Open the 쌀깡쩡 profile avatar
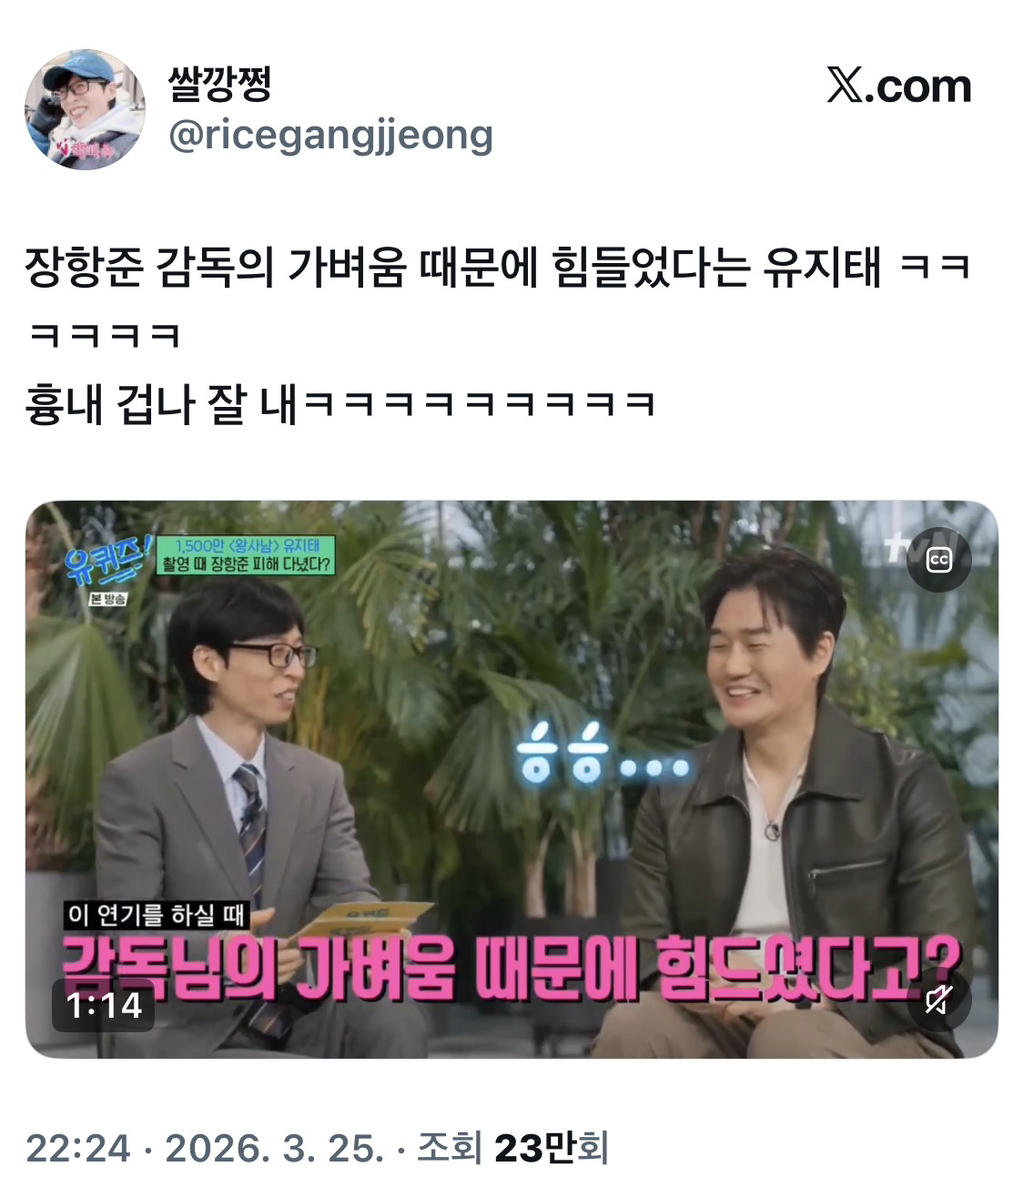 85,110
